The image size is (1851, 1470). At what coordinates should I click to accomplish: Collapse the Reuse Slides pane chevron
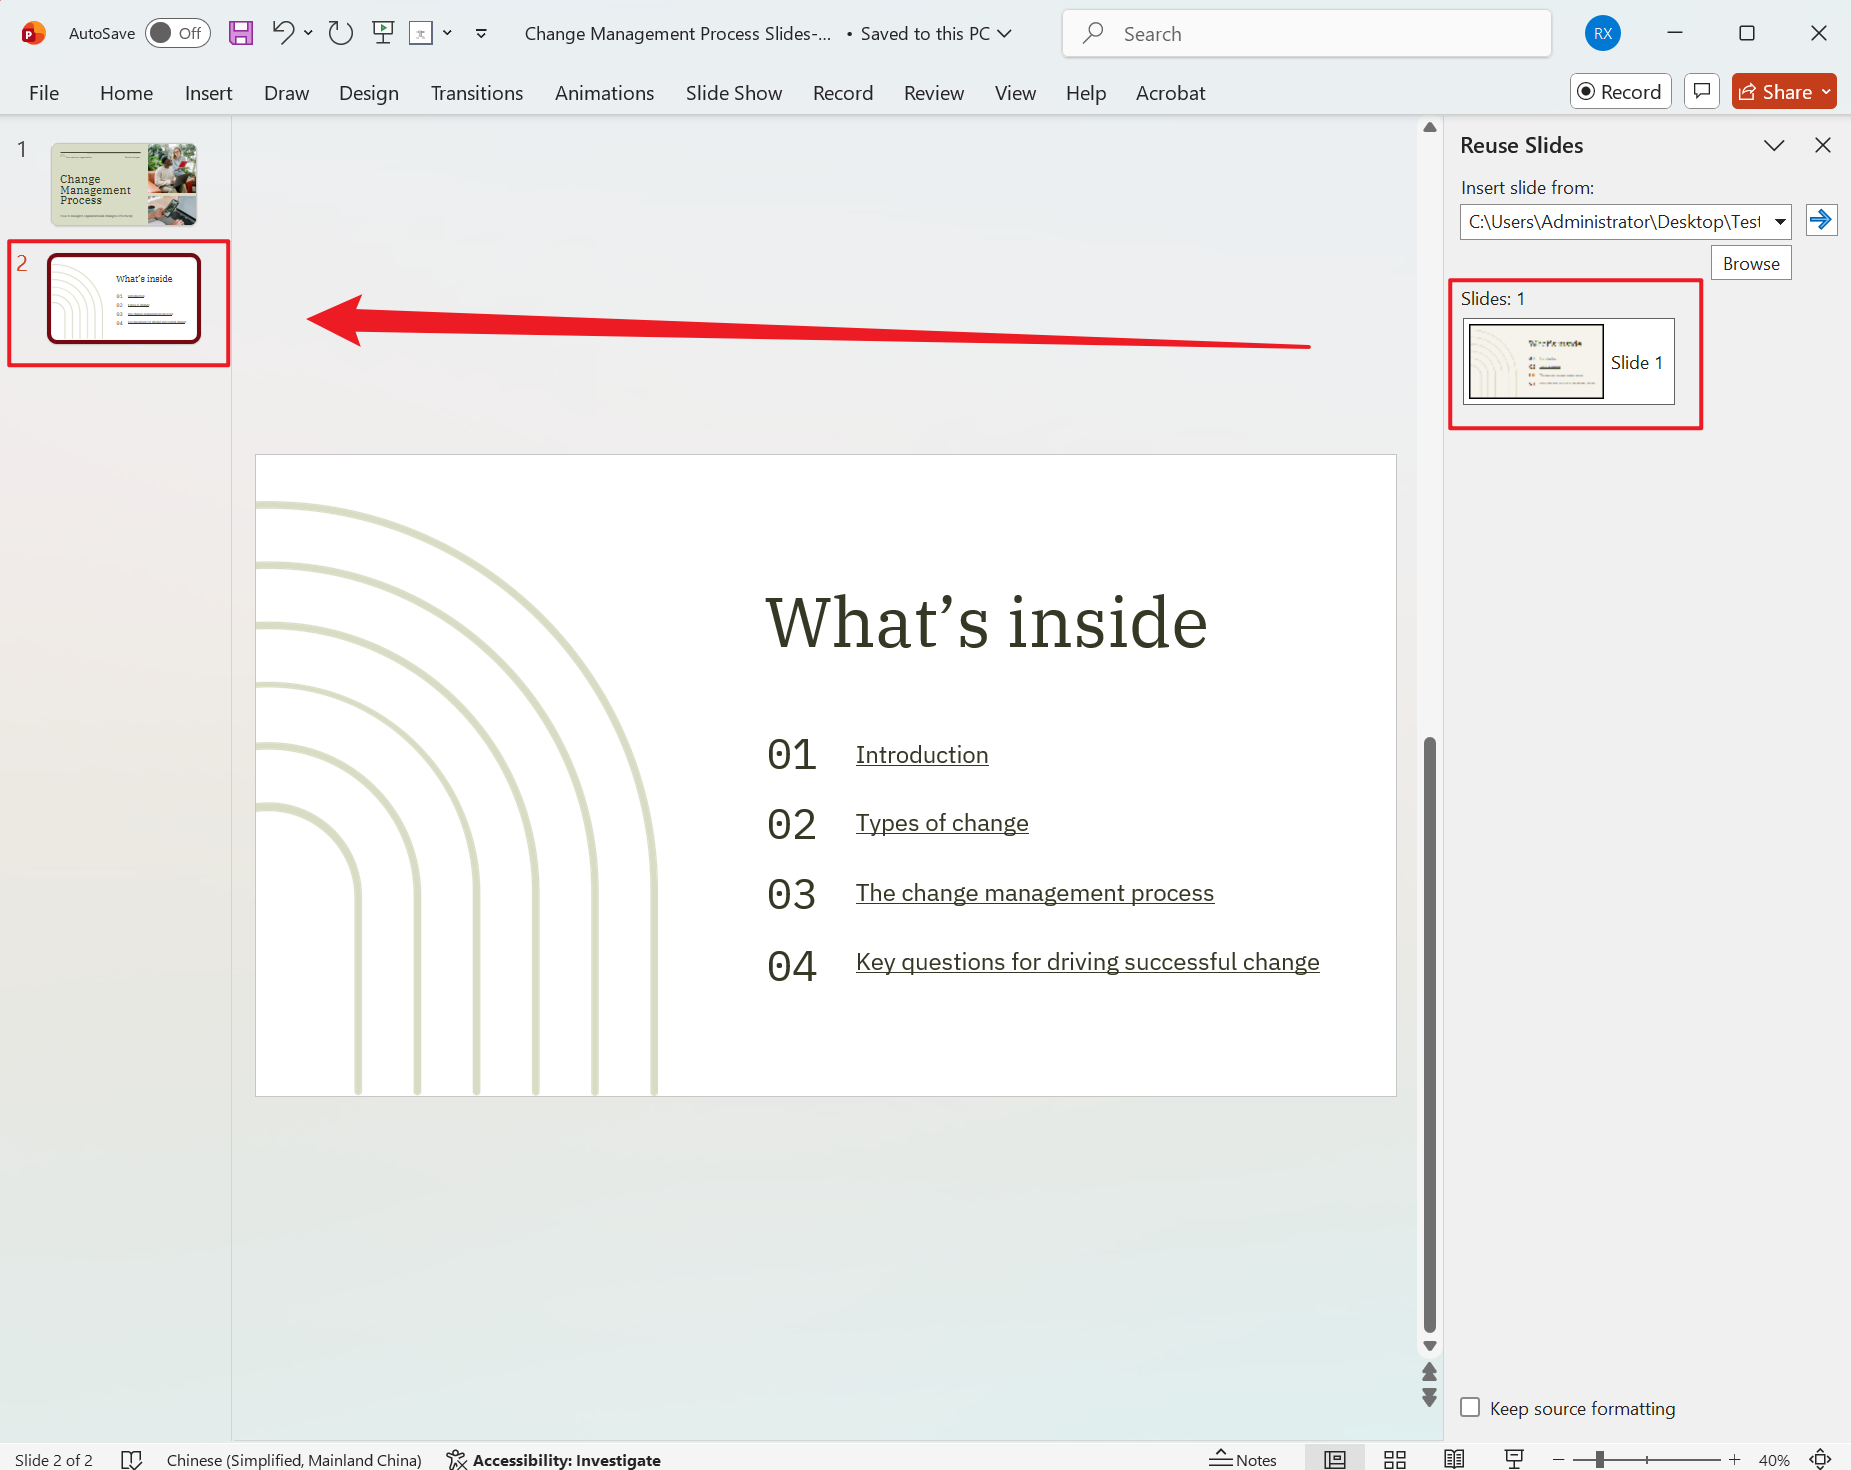[1774, 145]
